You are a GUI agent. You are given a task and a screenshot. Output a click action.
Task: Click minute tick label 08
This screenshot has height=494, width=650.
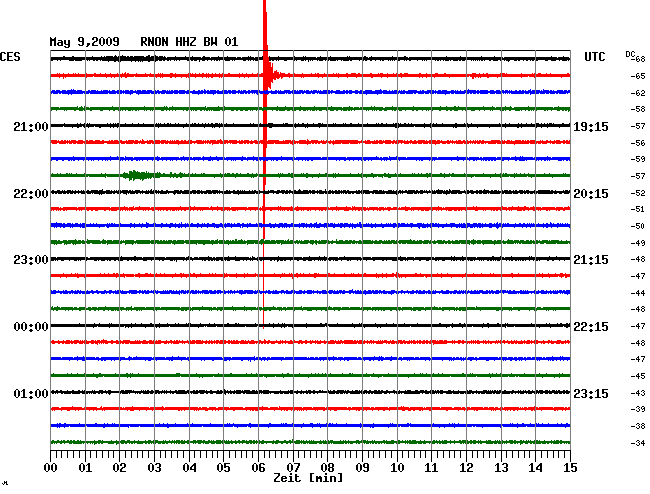[x=327, y=468]
